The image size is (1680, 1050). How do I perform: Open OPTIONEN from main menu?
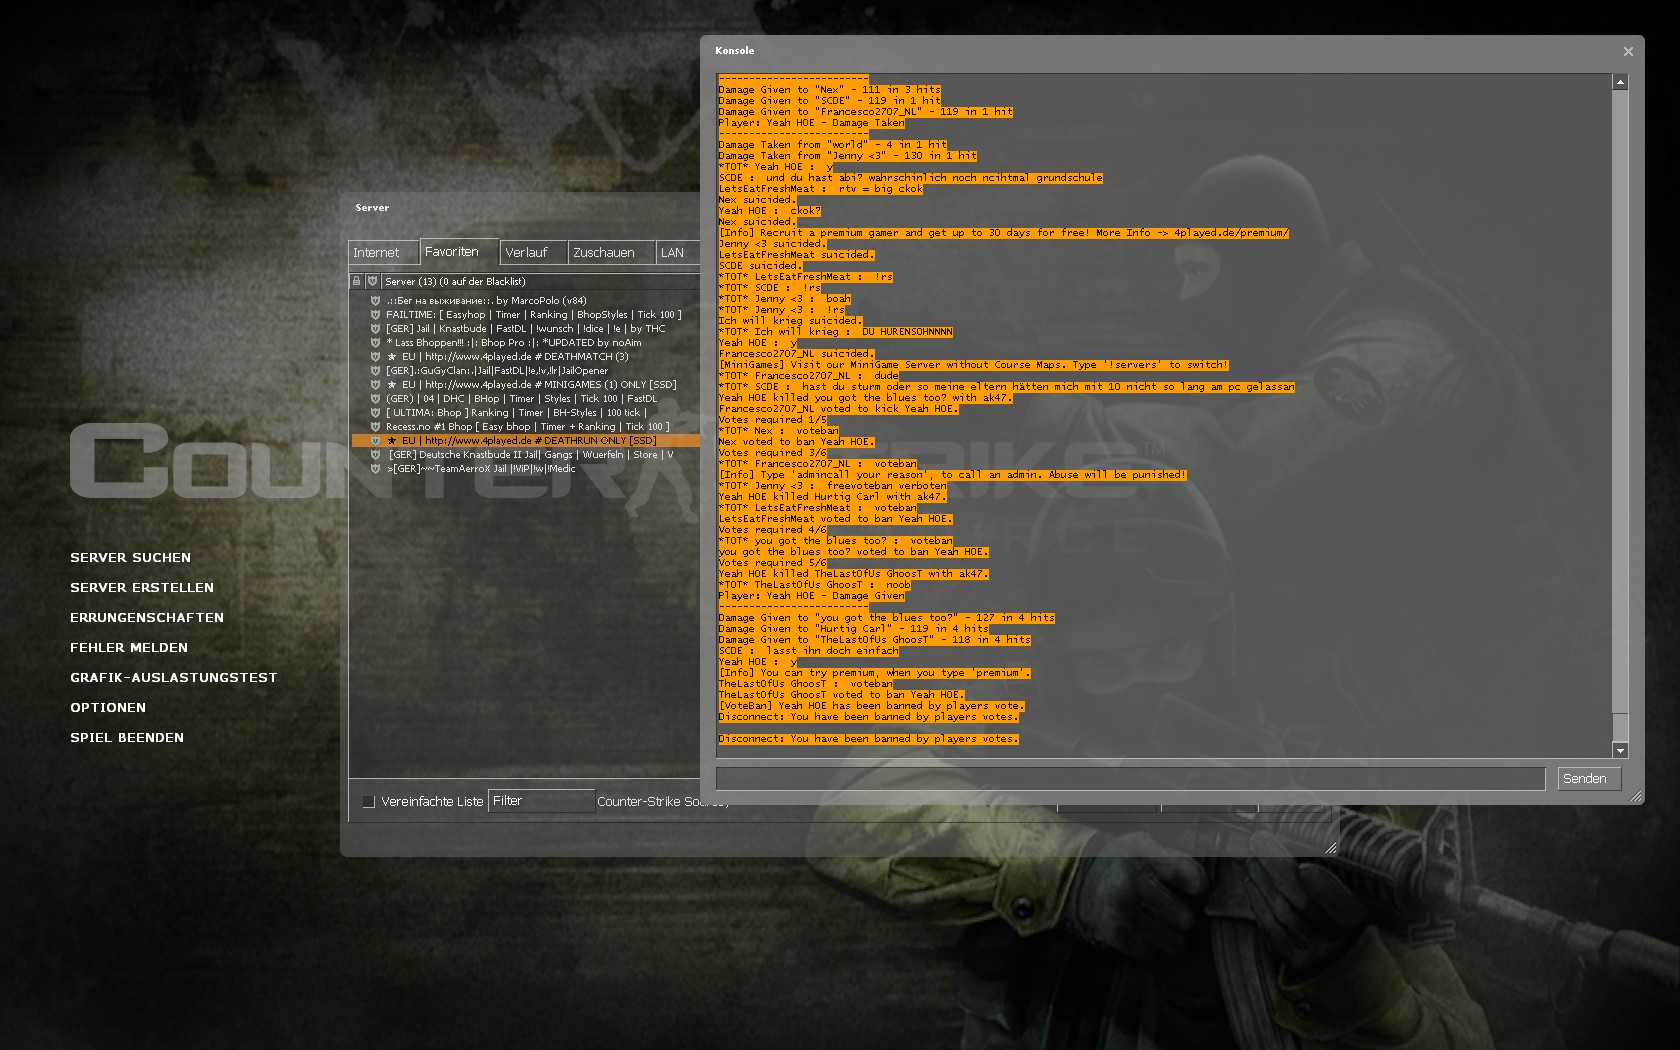click(108, 708)
